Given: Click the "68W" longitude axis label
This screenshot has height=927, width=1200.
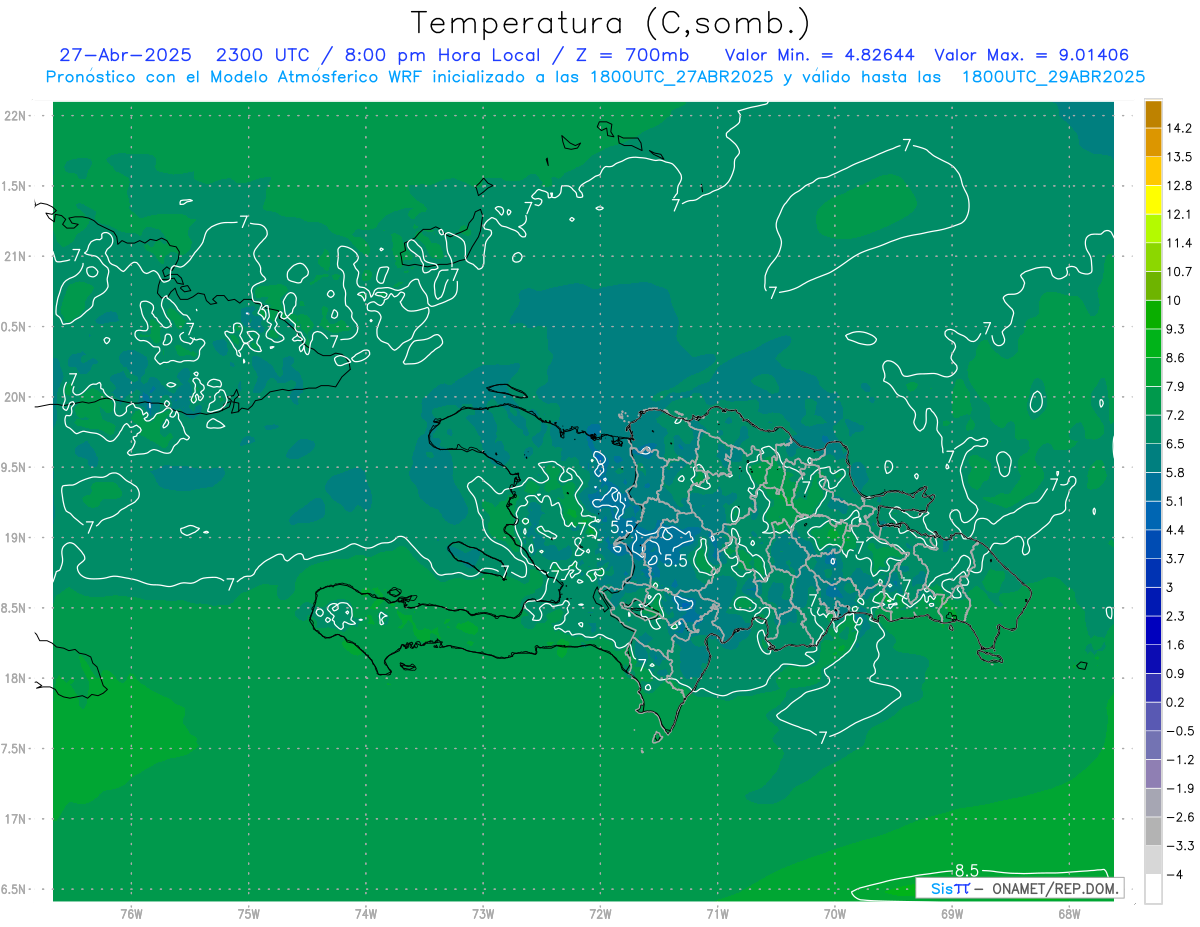Looking at the screenshot, I should tap(1069, 914).
